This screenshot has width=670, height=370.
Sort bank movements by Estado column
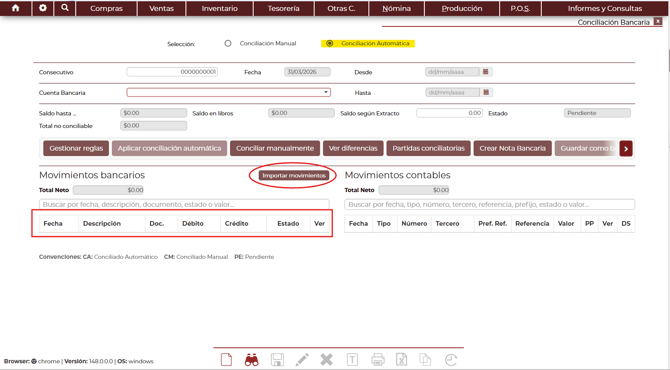pyautogui.click(x=288, y=223)
